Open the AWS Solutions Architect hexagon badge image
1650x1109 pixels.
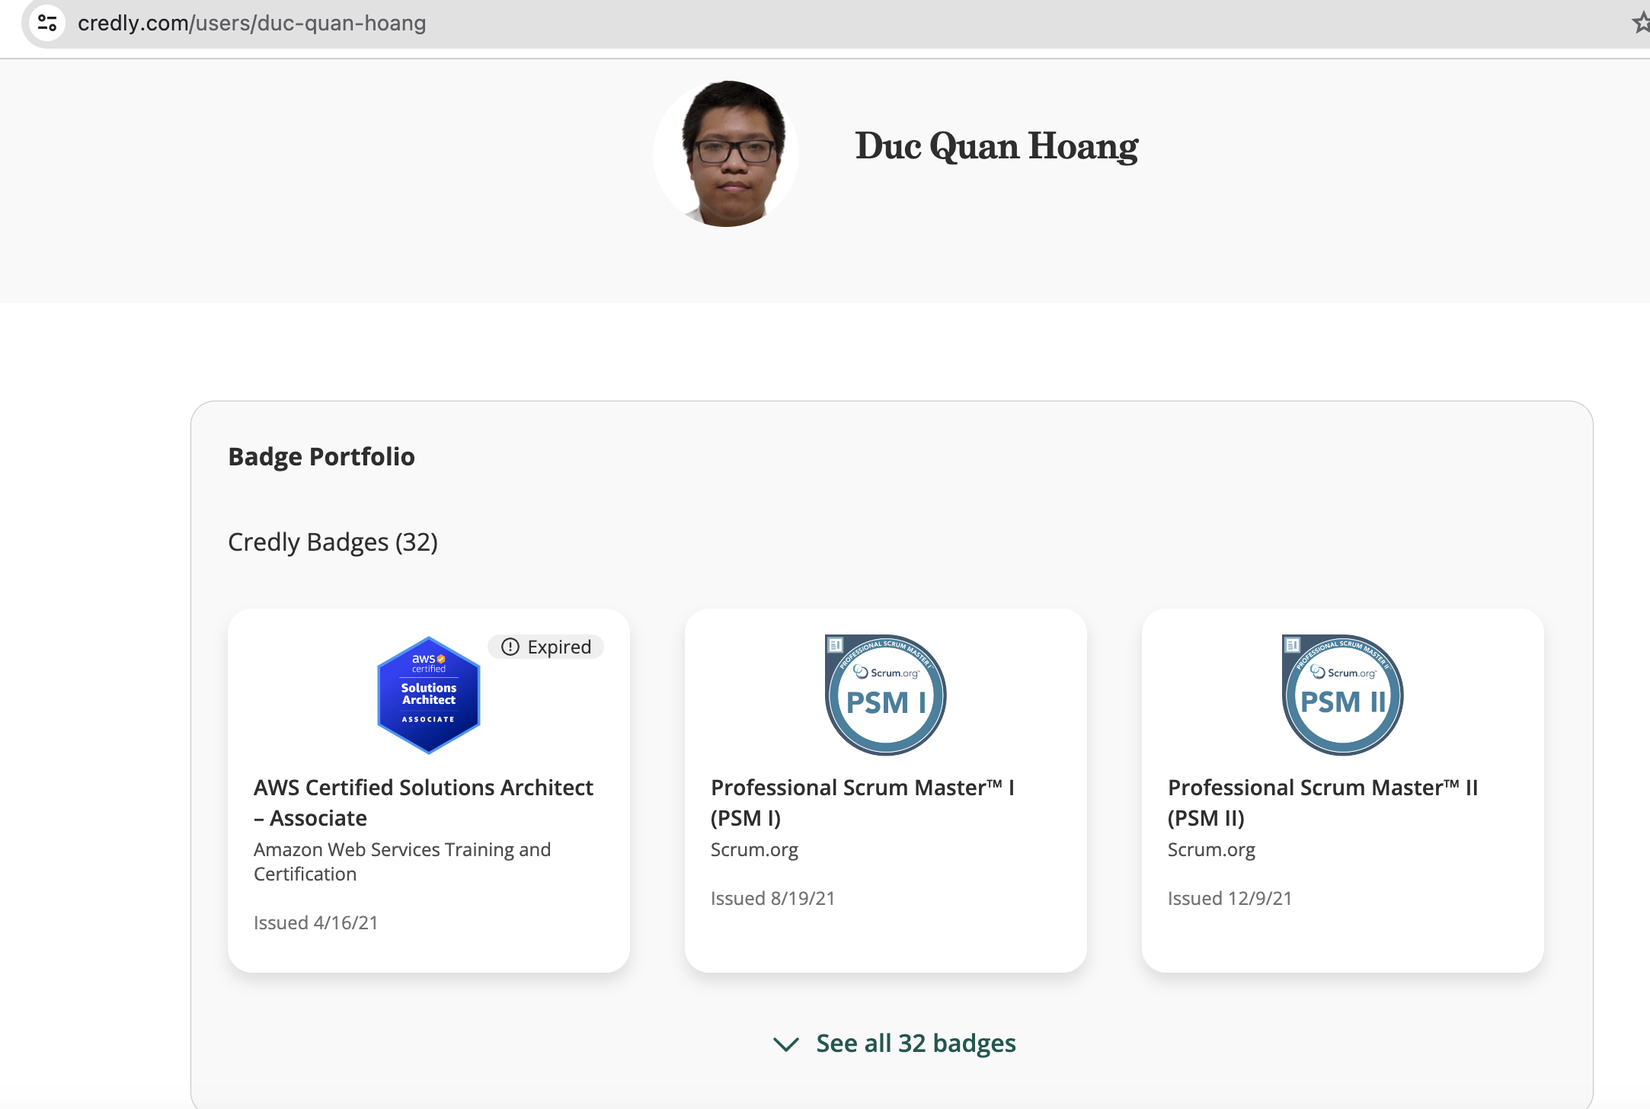click(x=428, y=695)
